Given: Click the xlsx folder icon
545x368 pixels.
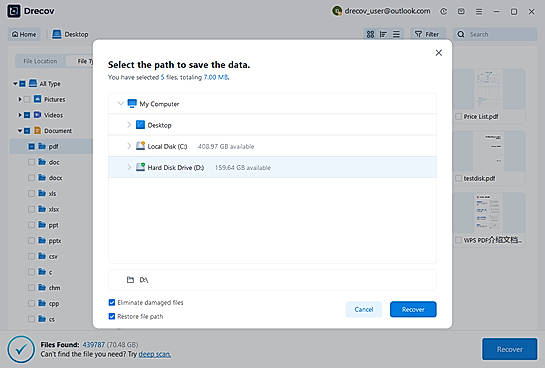Looking at the screenshot, I should coord(42,209).
